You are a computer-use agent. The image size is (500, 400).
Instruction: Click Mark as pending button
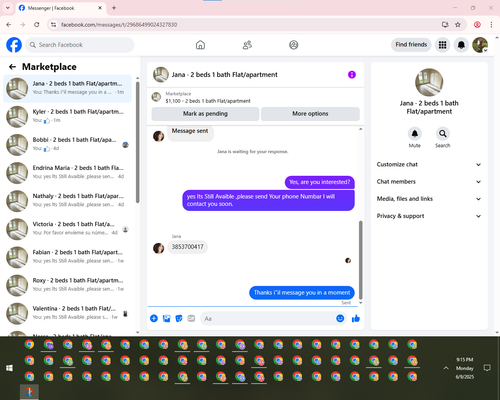click(x=205, y=114)
